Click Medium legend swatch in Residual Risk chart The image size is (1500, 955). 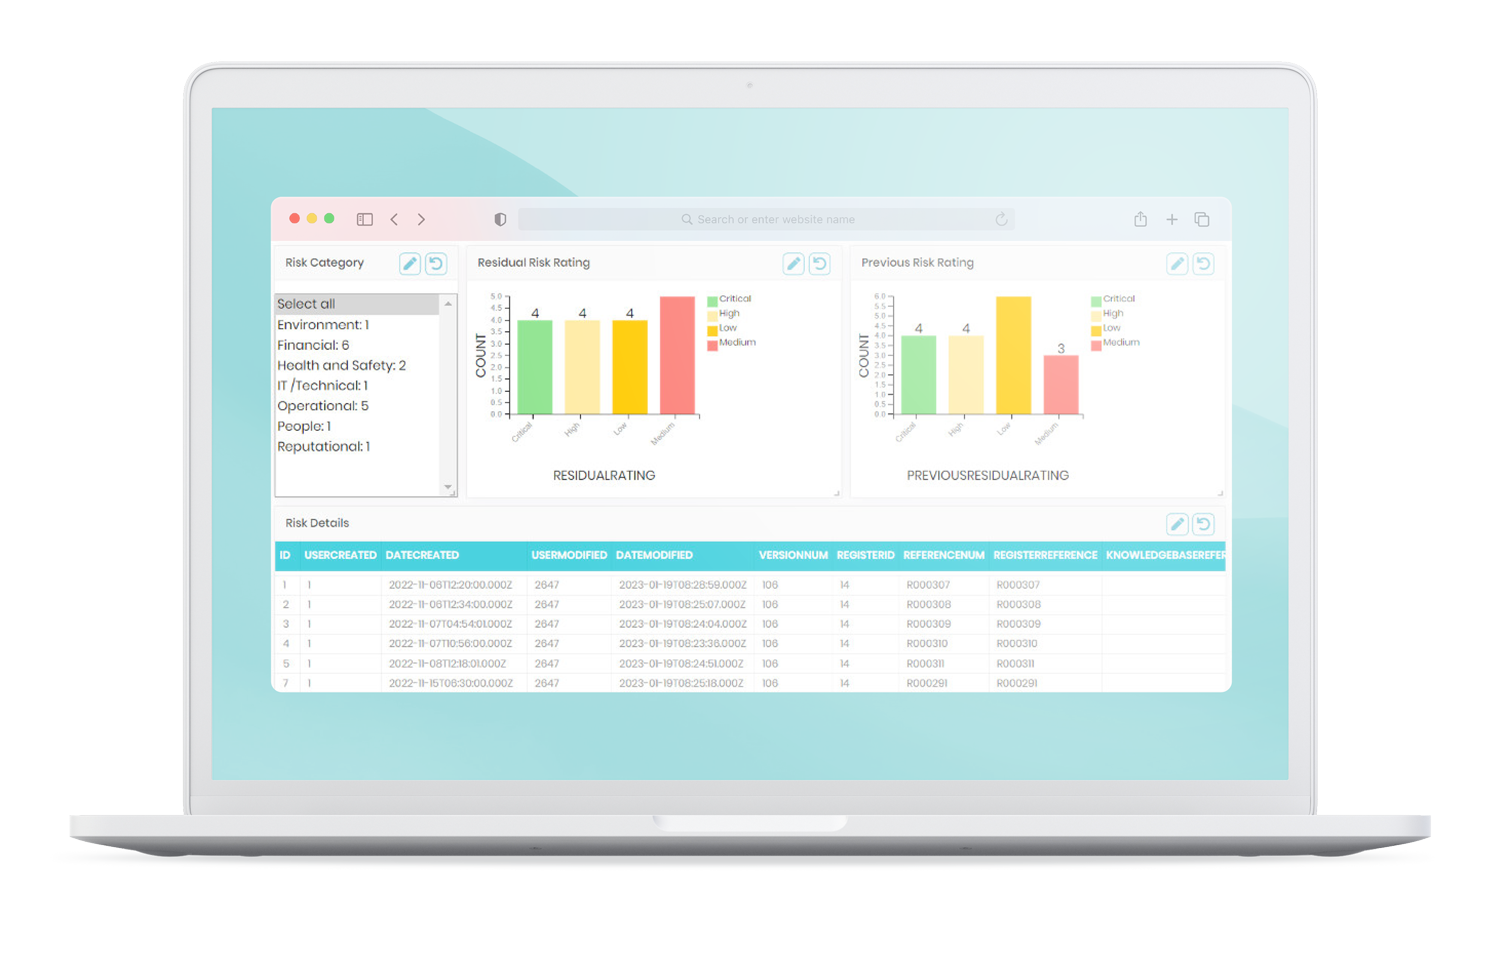click(x=712, y=345)
